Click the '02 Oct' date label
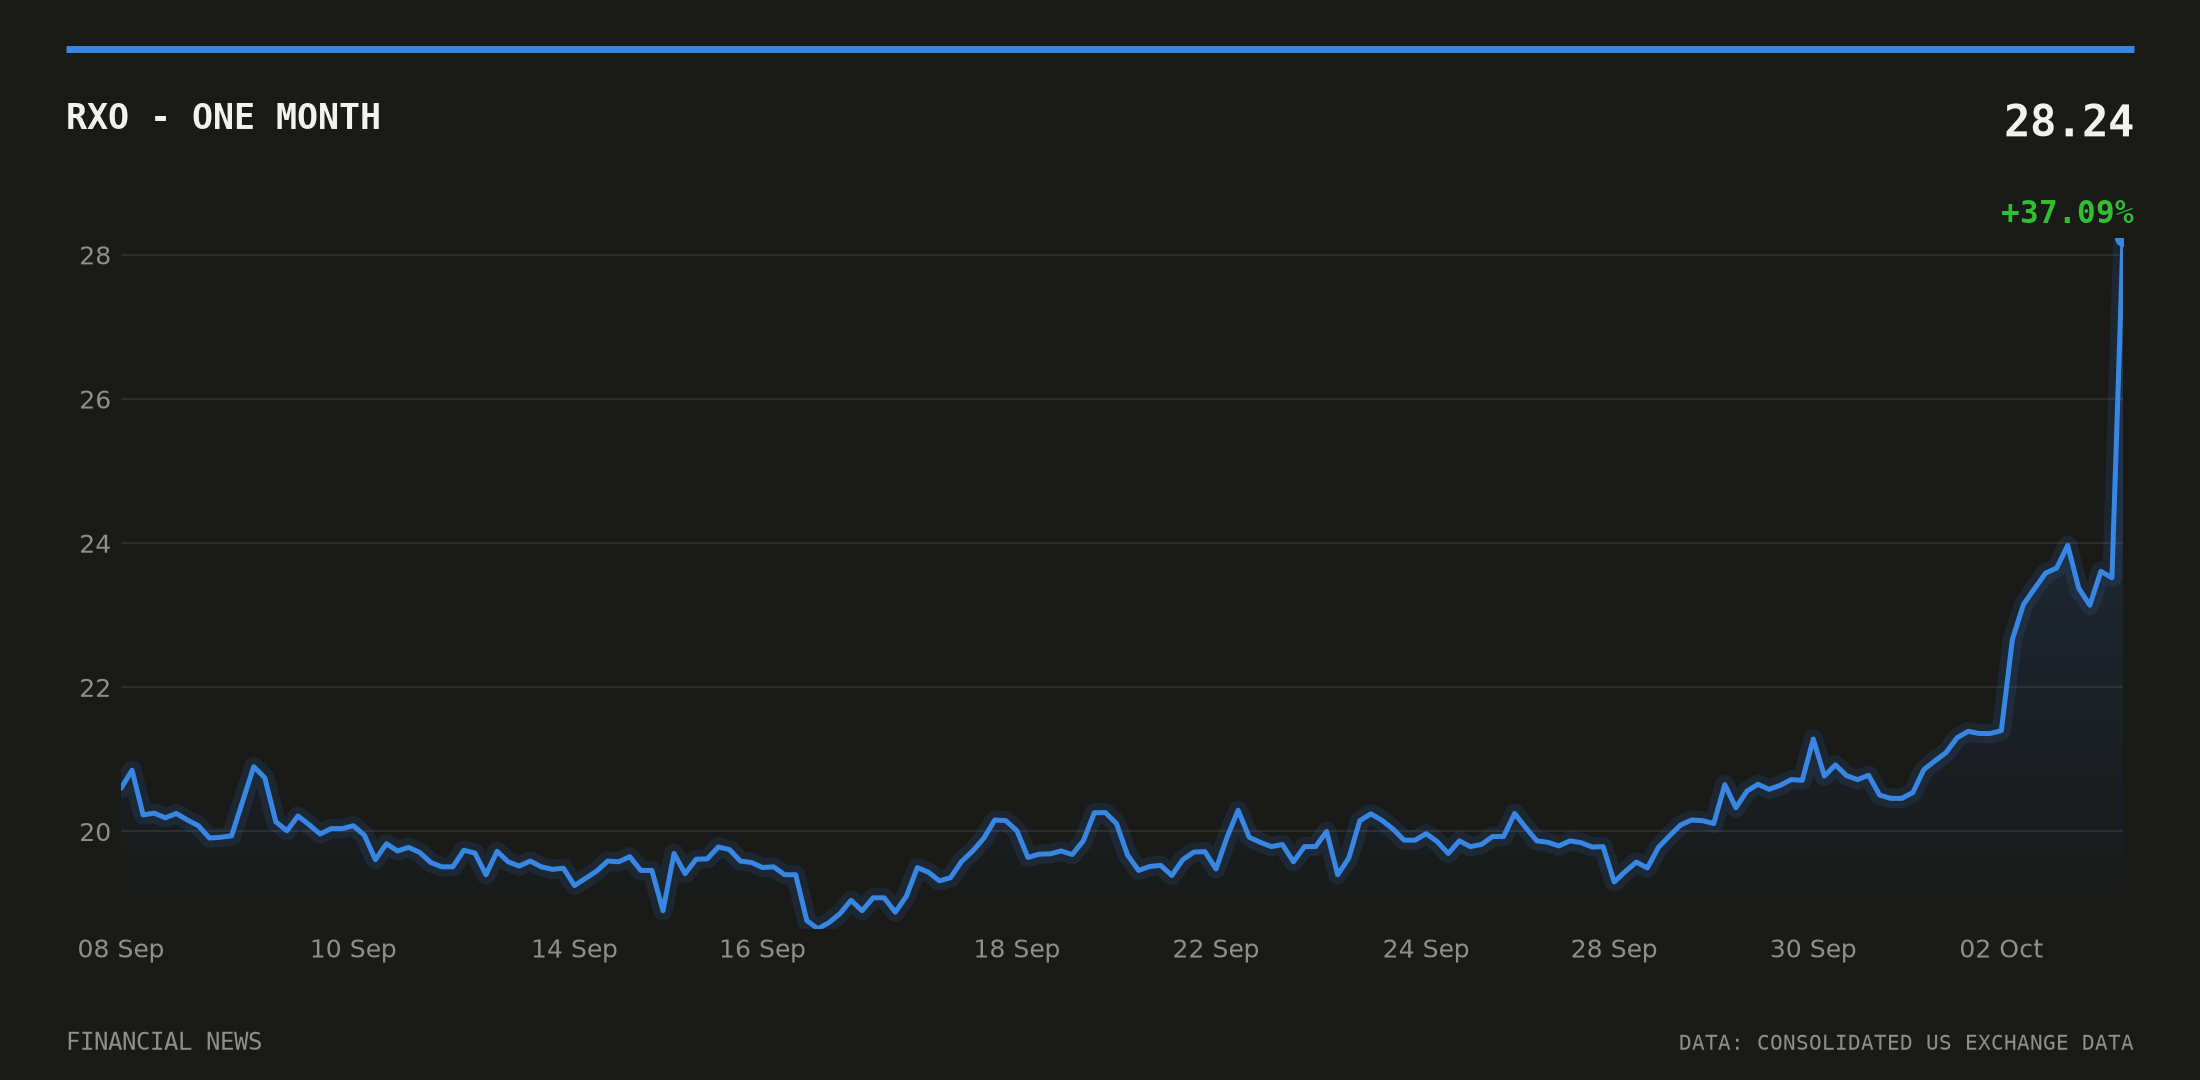The height and width of the screenshot is (1080, 2200). coord(2001,949)
